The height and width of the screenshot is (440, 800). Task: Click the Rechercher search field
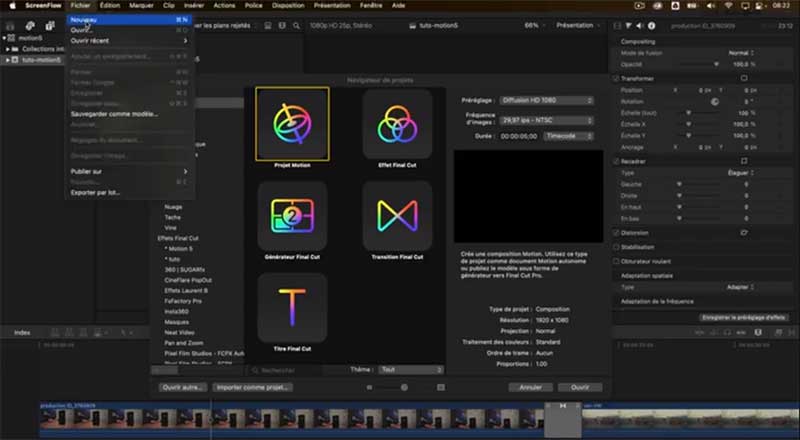305,369
